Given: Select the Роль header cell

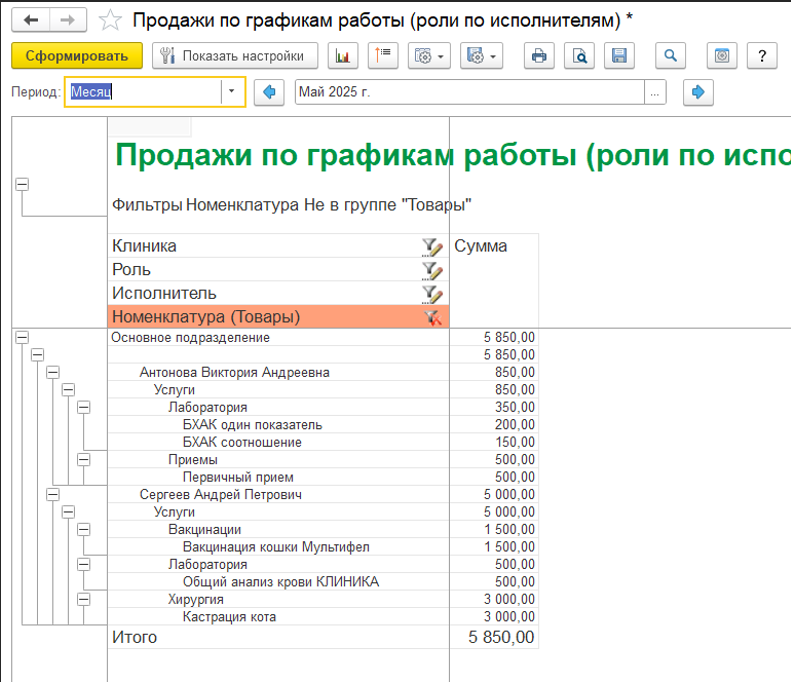Looking at the screenshot, I should point(278,269).
